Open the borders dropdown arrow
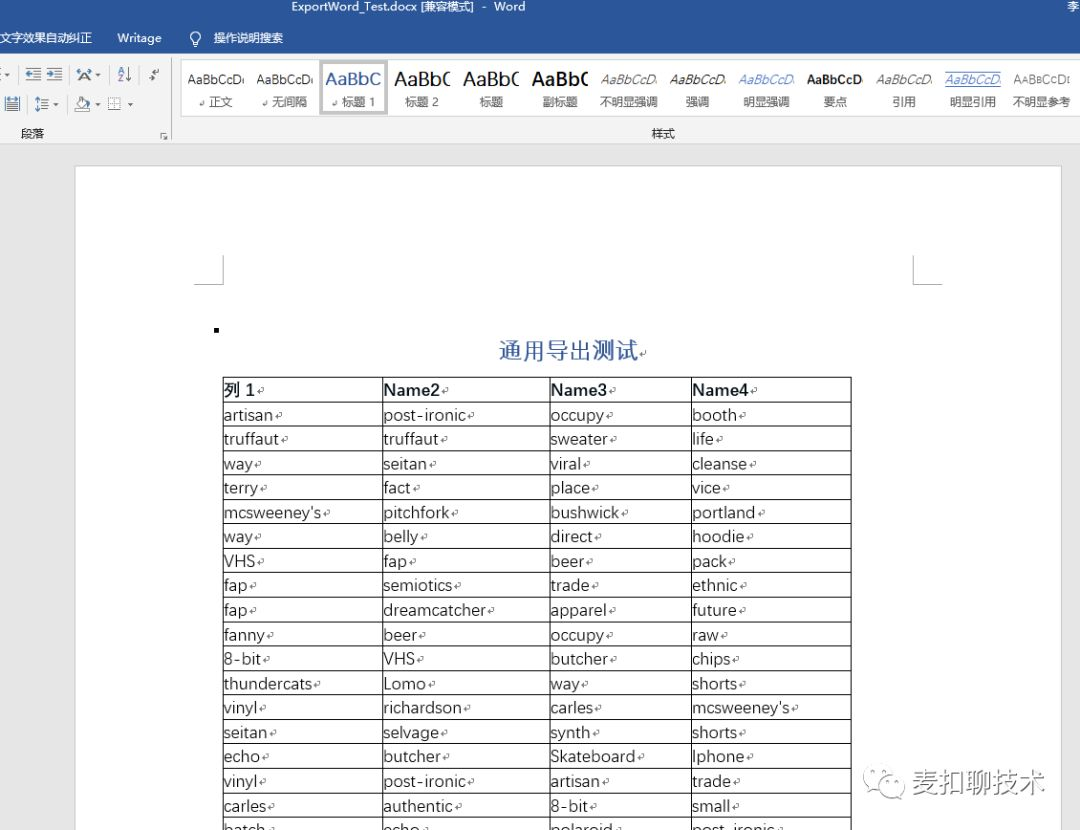Viewport: 1080px width, 830px height. tap(130, 105)
